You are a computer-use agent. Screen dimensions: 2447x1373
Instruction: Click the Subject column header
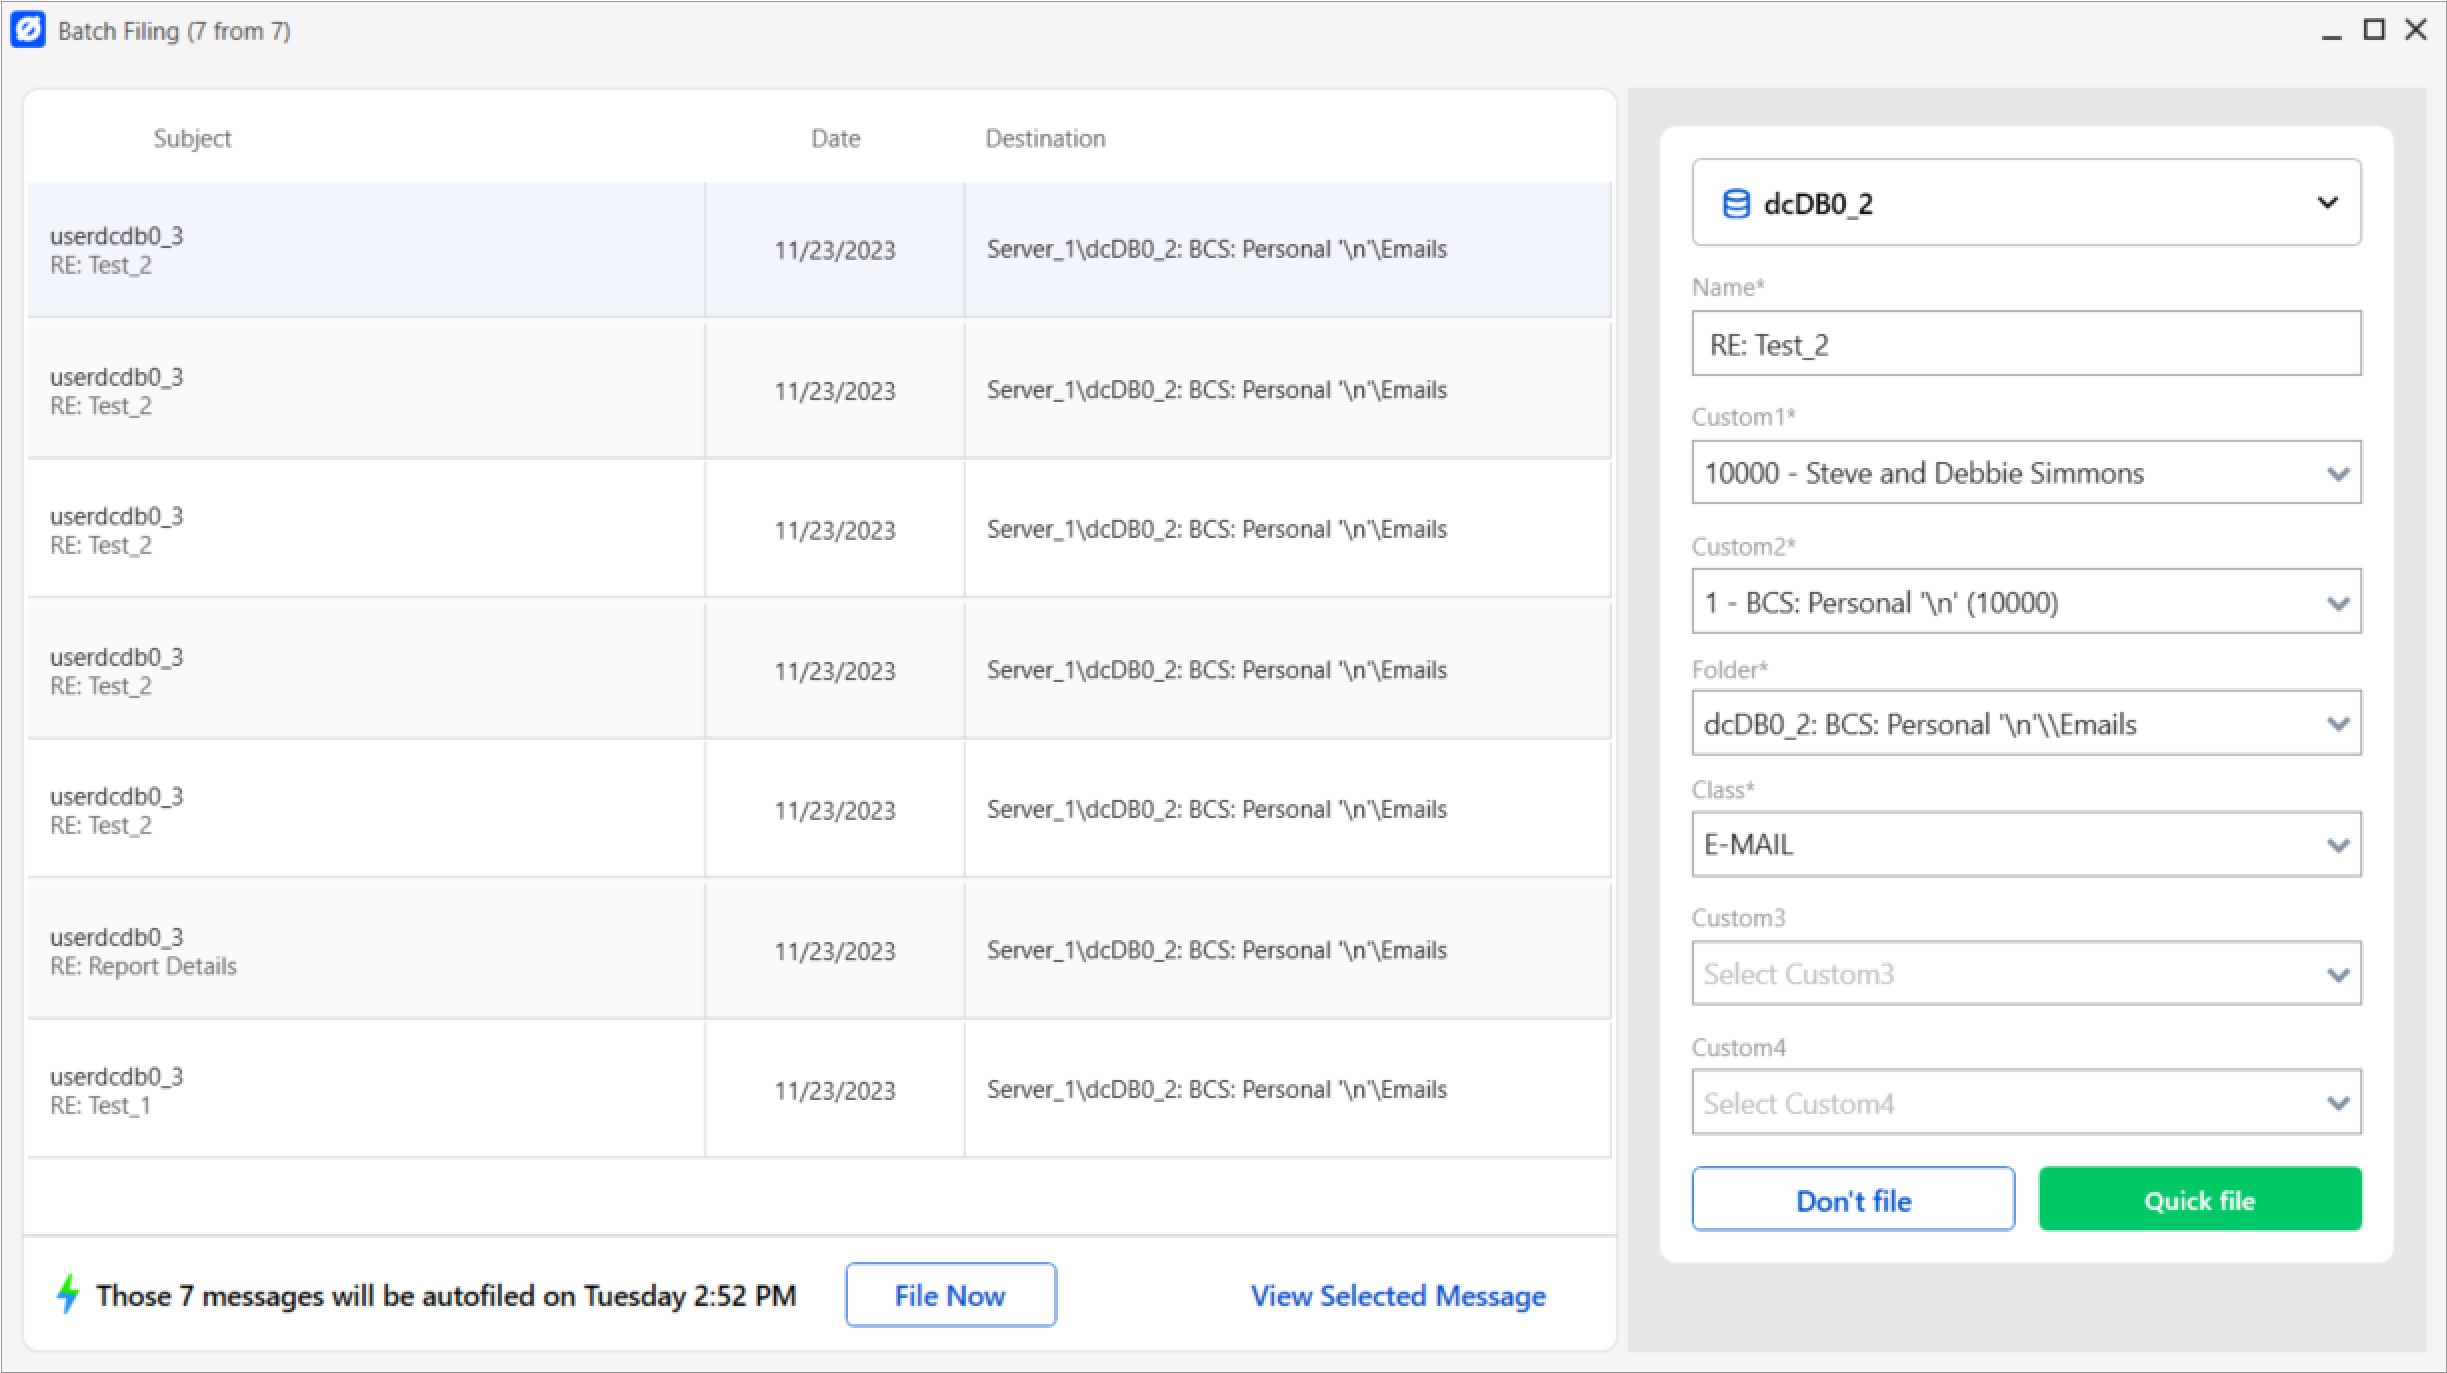(x=192, y=138)
